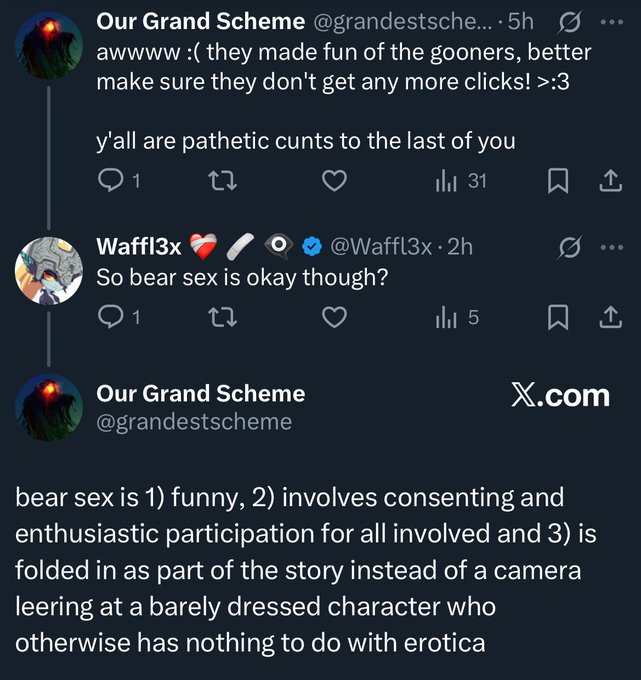Bookmark Waffl3x's post
The image size is (641, 680).
pos(560,317)
